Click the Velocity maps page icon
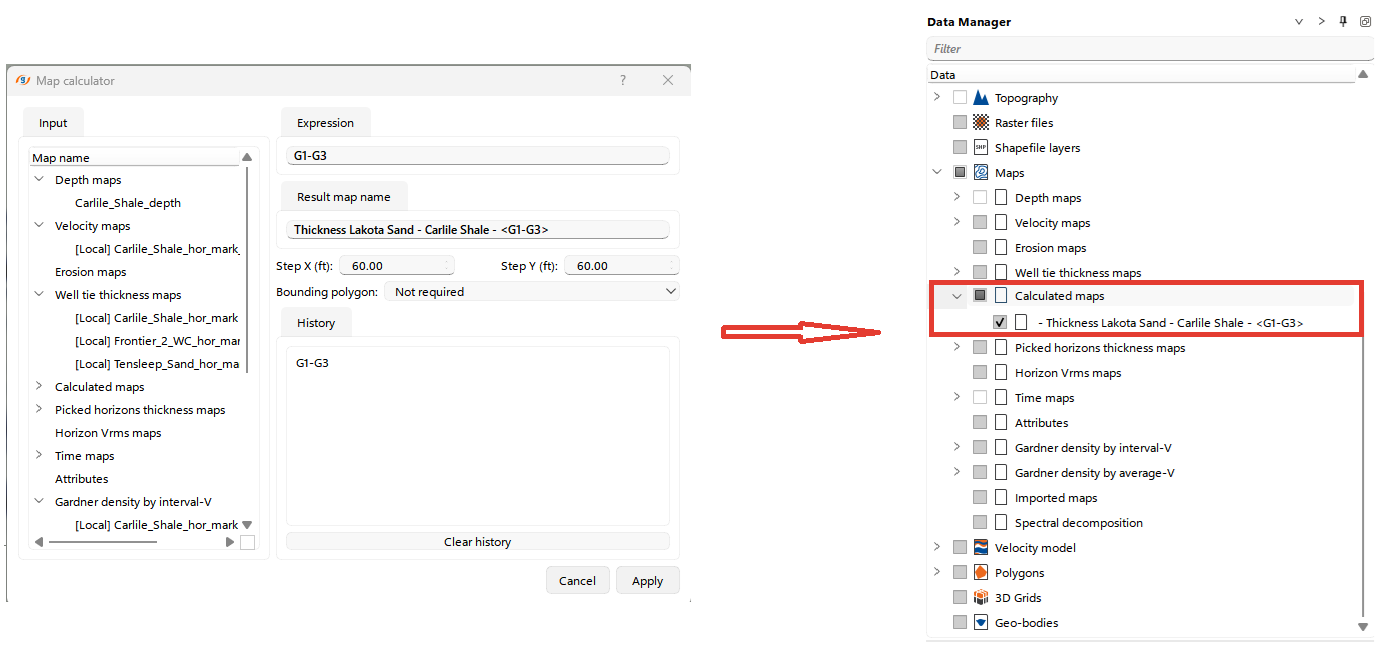 [x=1001, y=223]
